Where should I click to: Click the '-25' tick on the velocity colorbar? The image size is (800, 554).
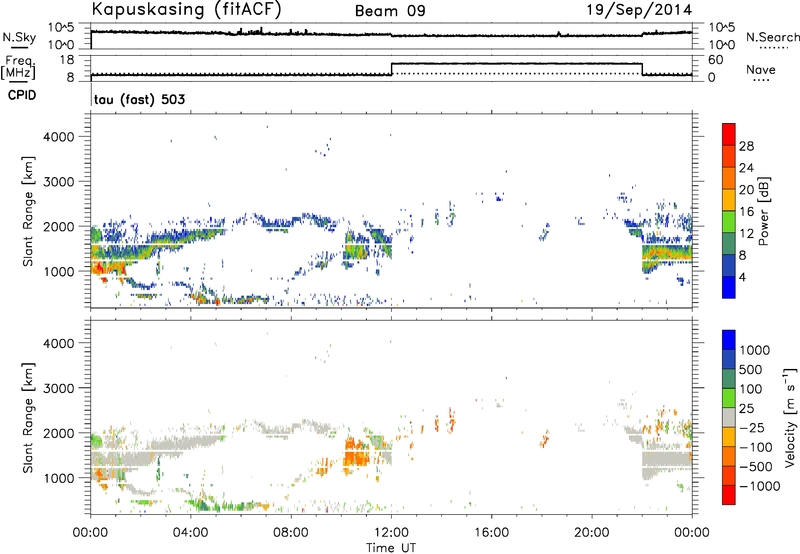pos(752,427)
